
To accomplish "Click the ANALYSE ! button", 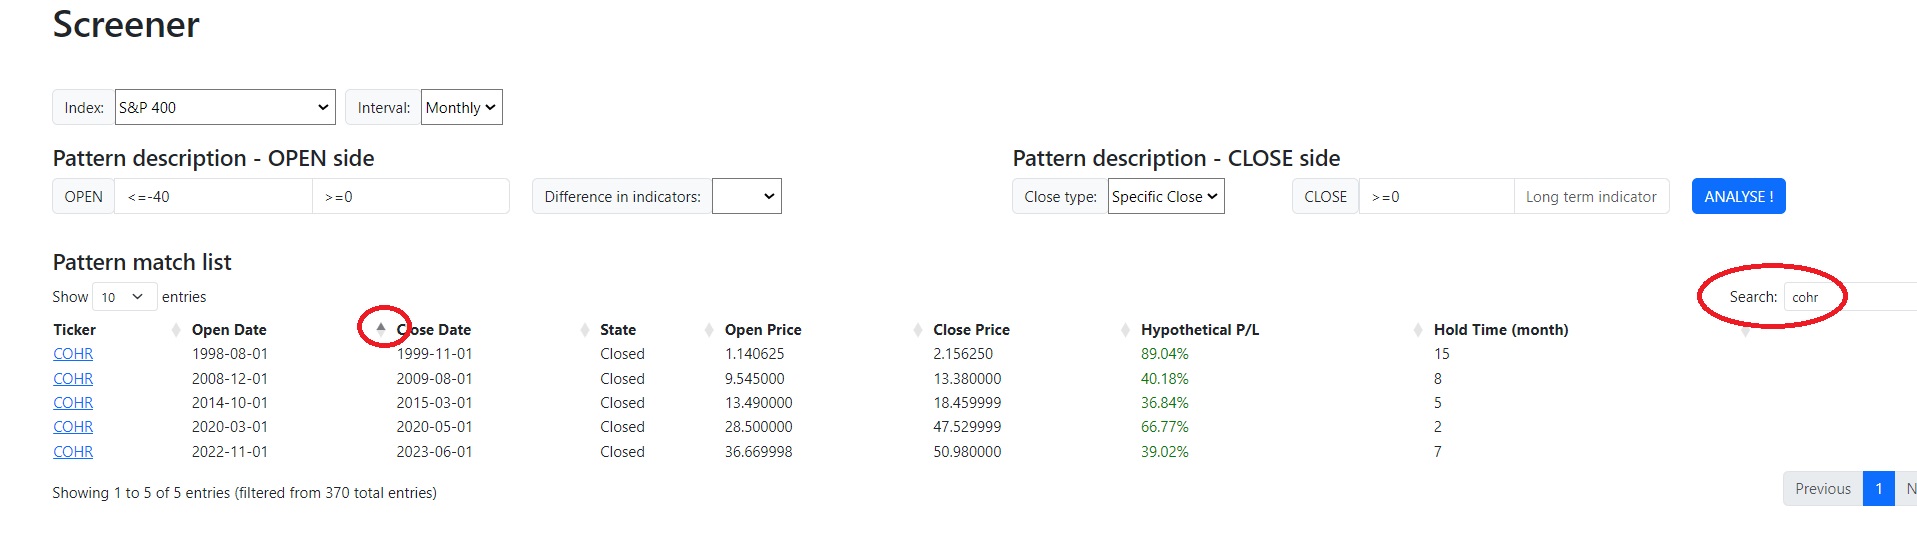I will pyautogui.click(x=1738, y=196).
